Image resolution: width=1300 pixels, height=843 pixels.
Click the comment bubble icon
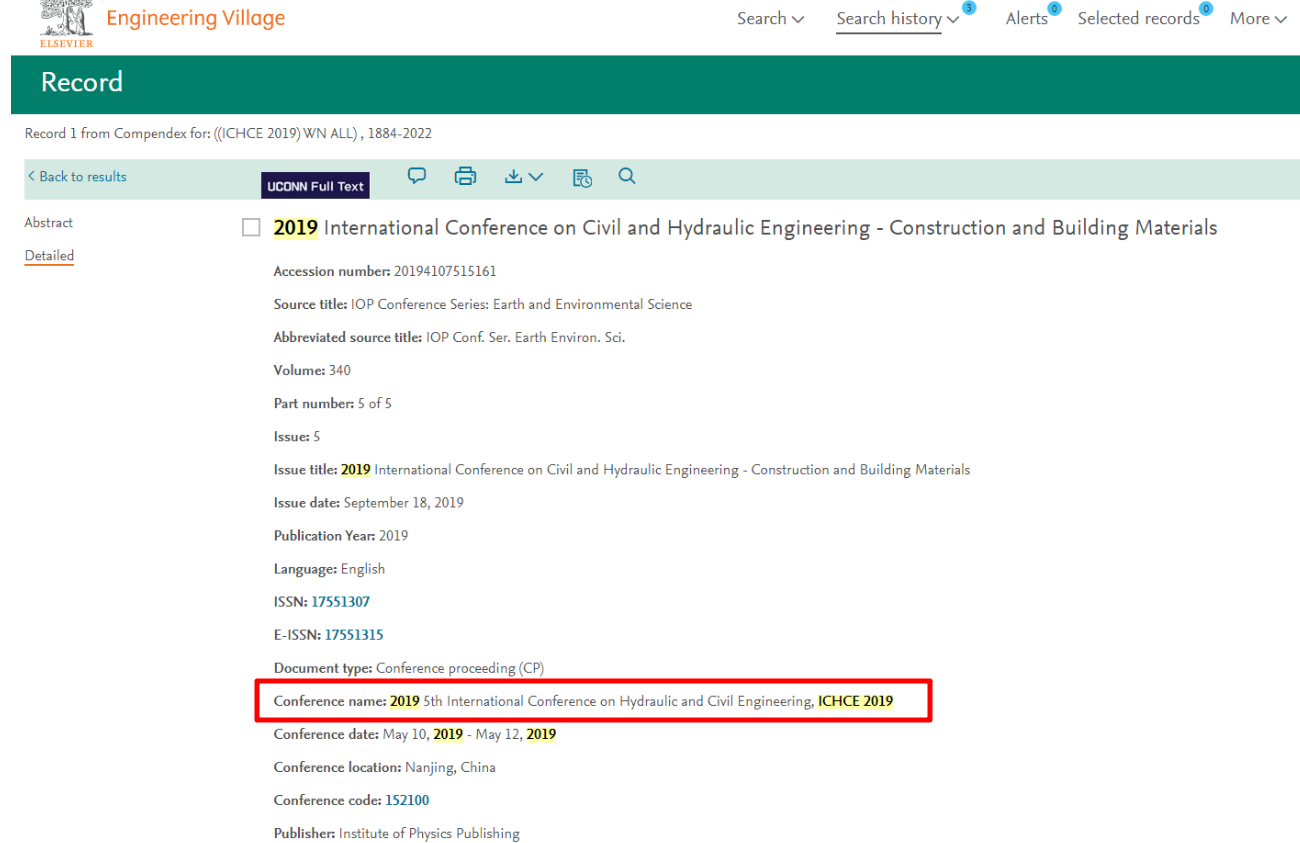coord(417,176)
